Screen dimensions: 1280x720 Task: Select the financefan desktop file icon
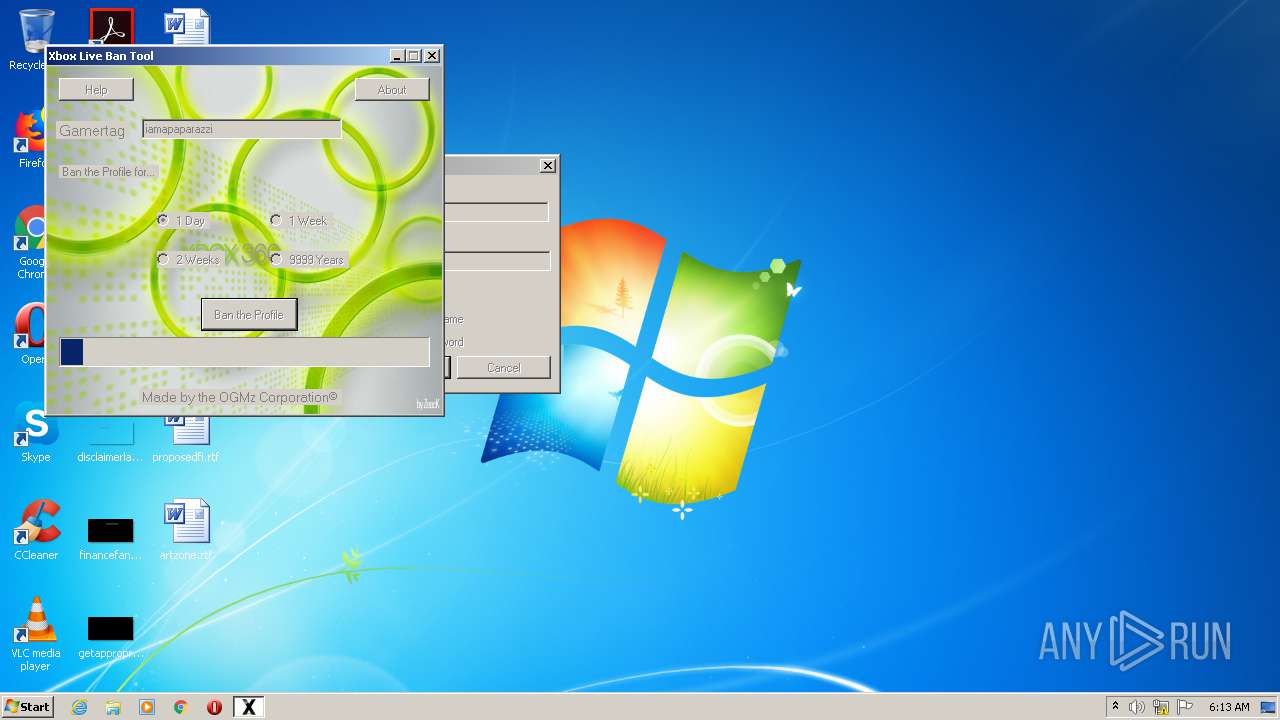(x=110, y=538)
